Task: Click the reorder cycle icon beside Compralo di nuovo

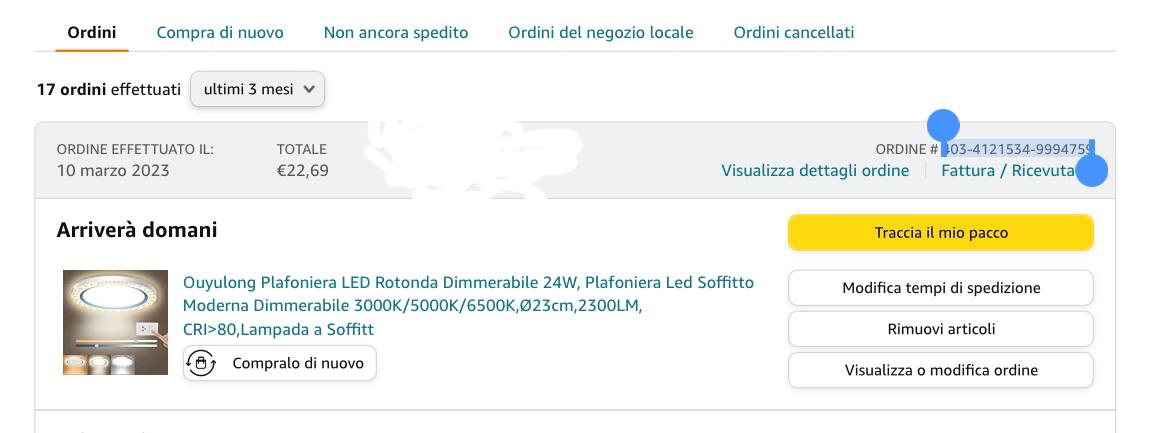Action: (201, 363)
